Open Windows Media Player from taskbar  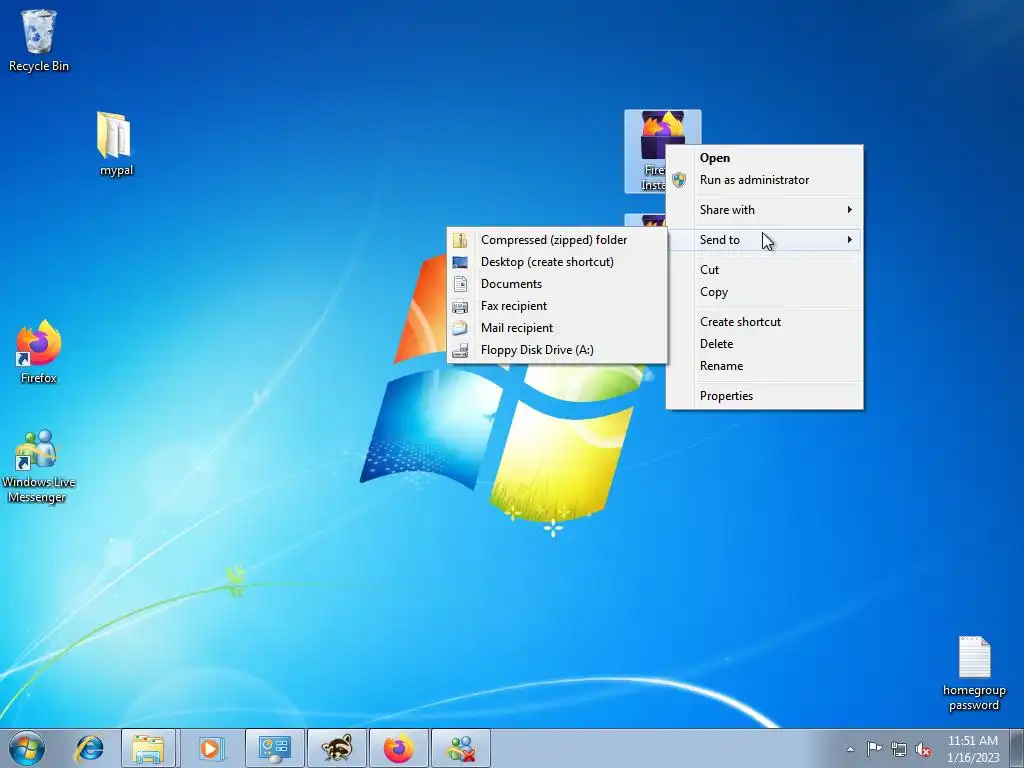[210, 748]
